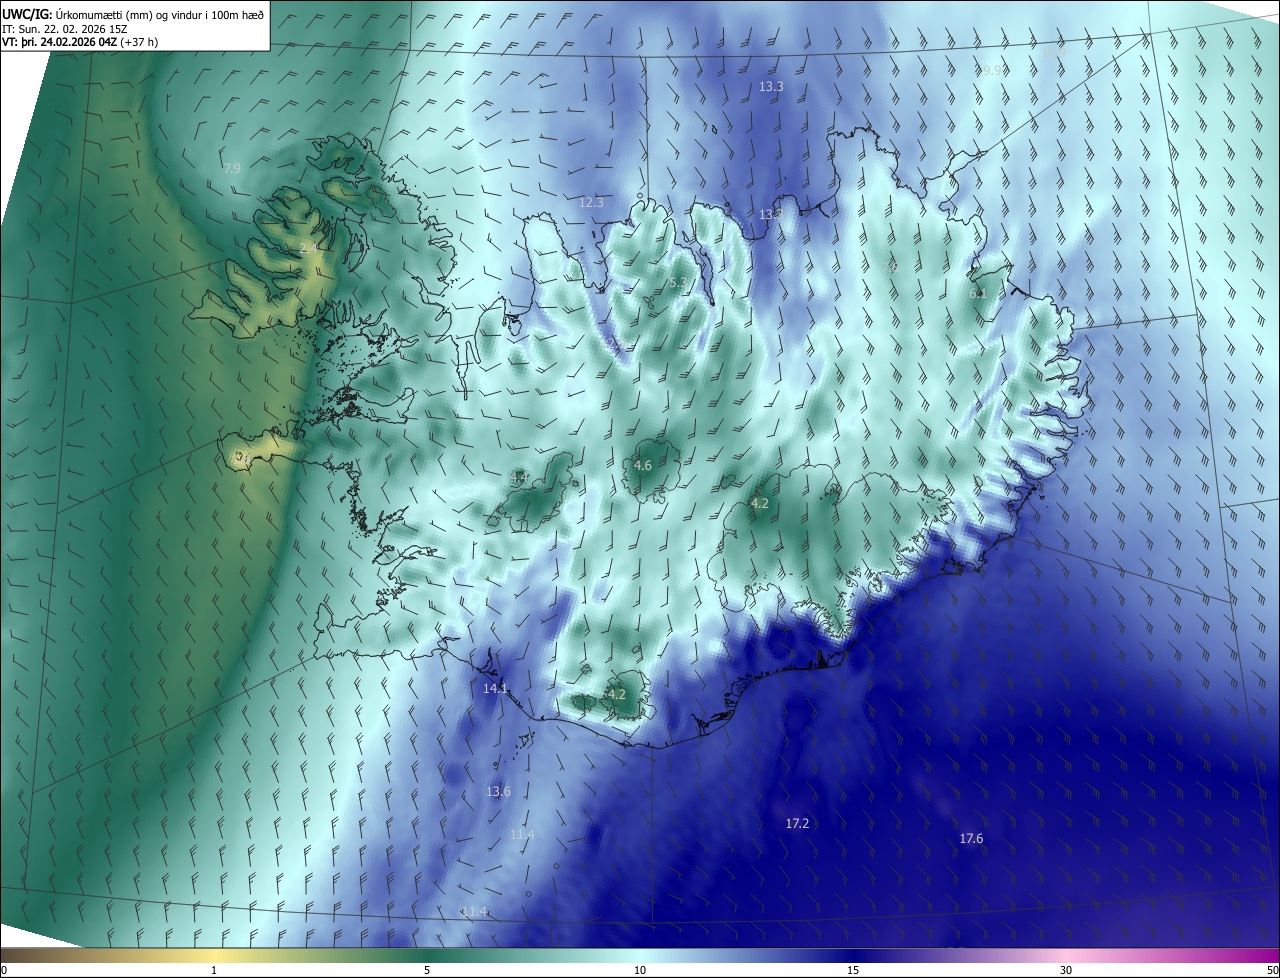1280x978 pixels.
Task: Click the 4.6 value on the glacier
Action: pos(643,465)
